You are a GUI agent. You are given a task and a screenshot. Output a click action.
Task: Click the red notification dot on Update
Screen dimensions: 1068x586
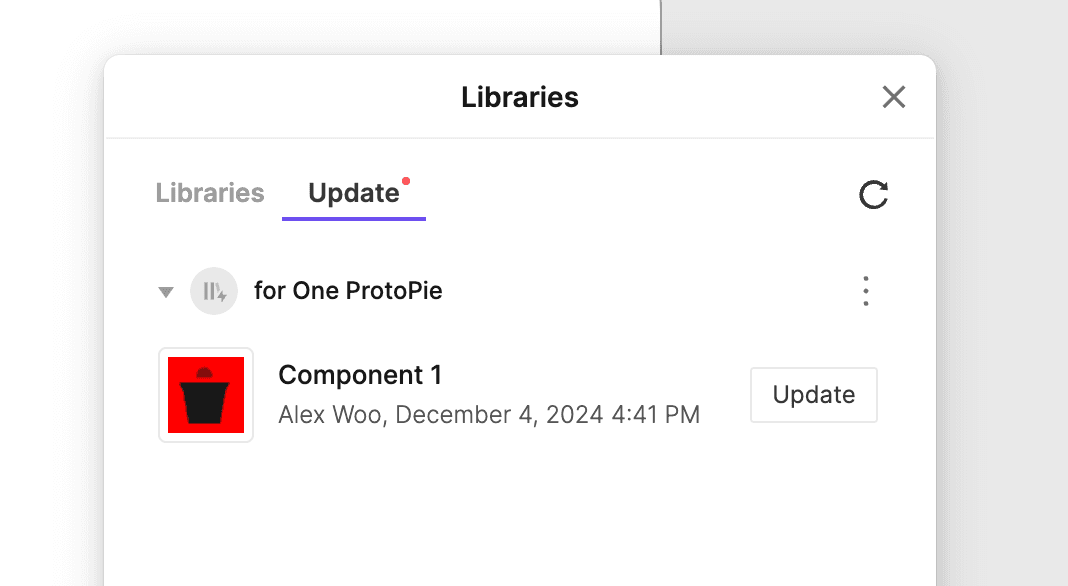coord(406,180)
